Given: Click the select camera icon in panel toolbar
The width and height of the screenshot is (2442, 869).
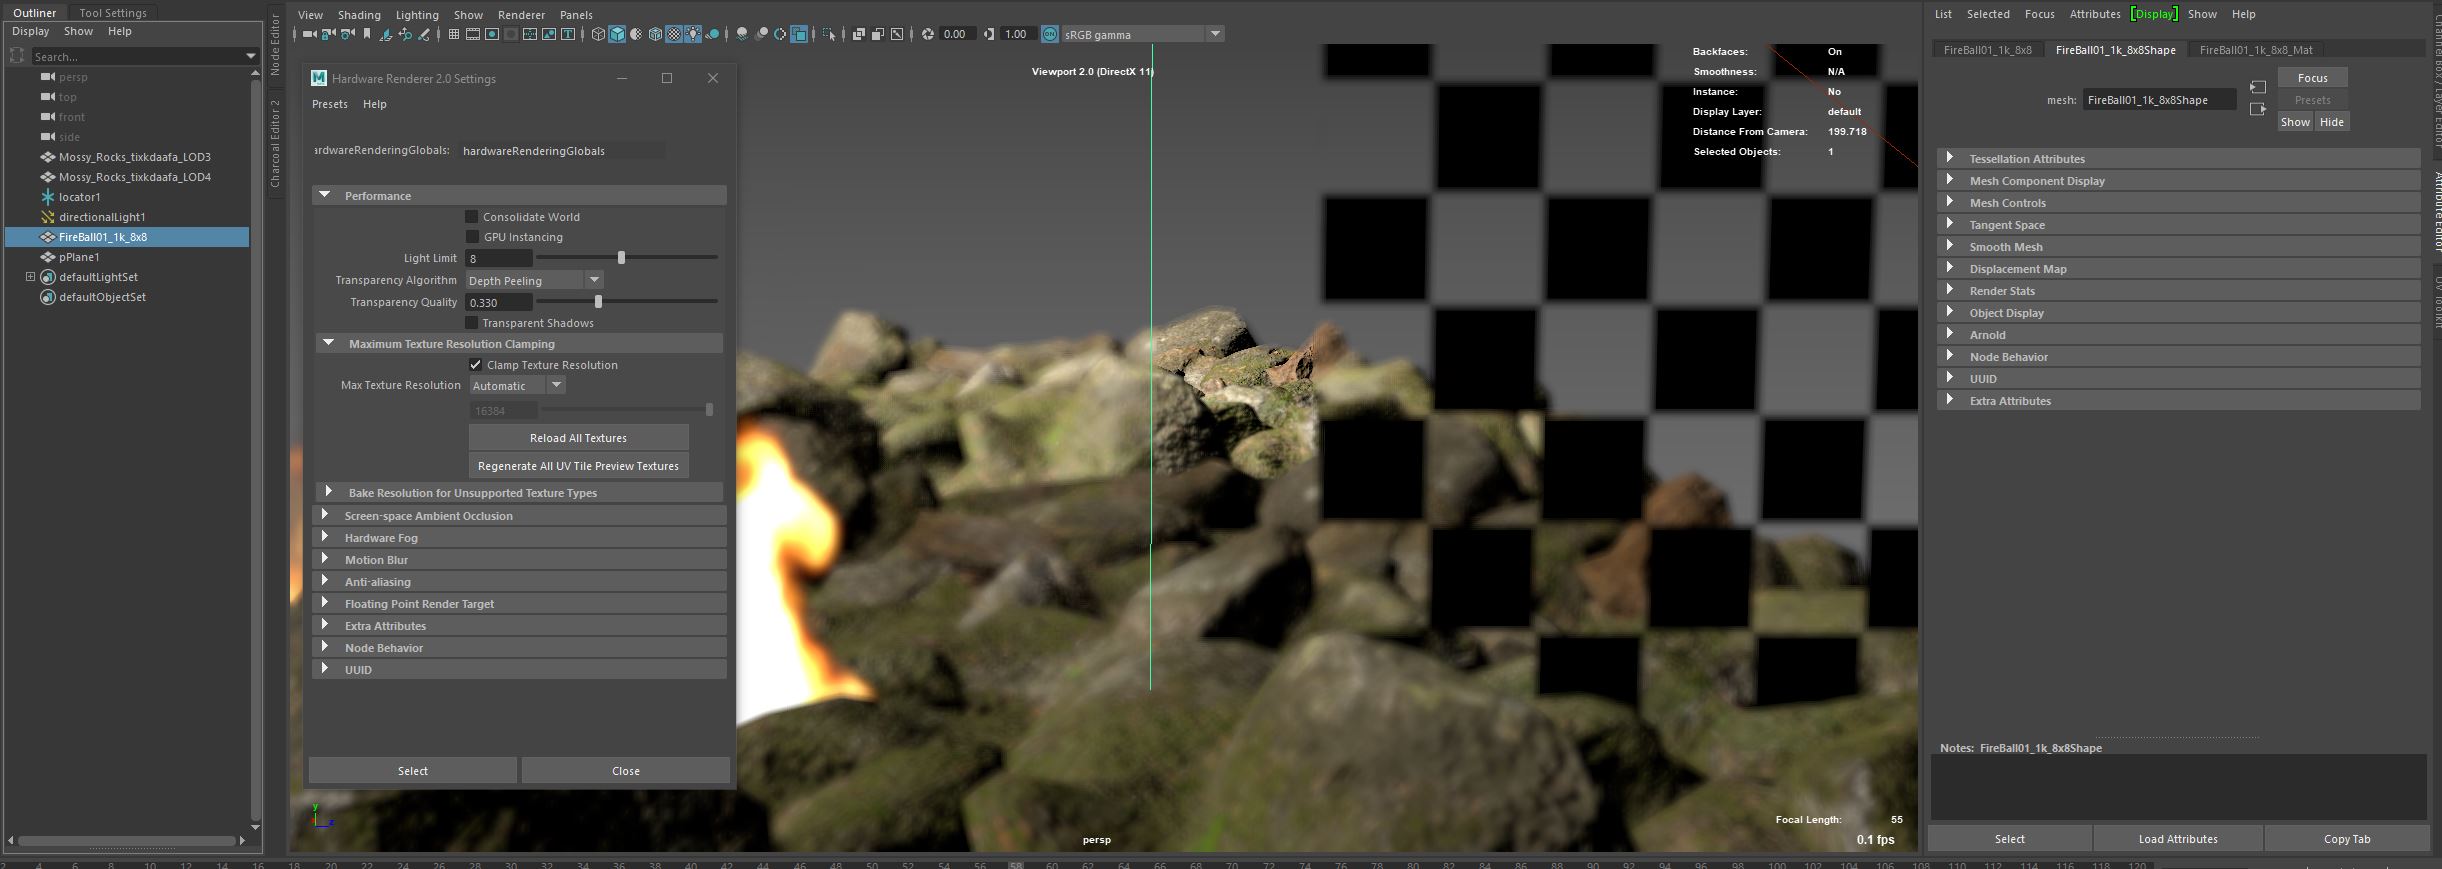Looking at the screenshot, I should pos(309,34).
